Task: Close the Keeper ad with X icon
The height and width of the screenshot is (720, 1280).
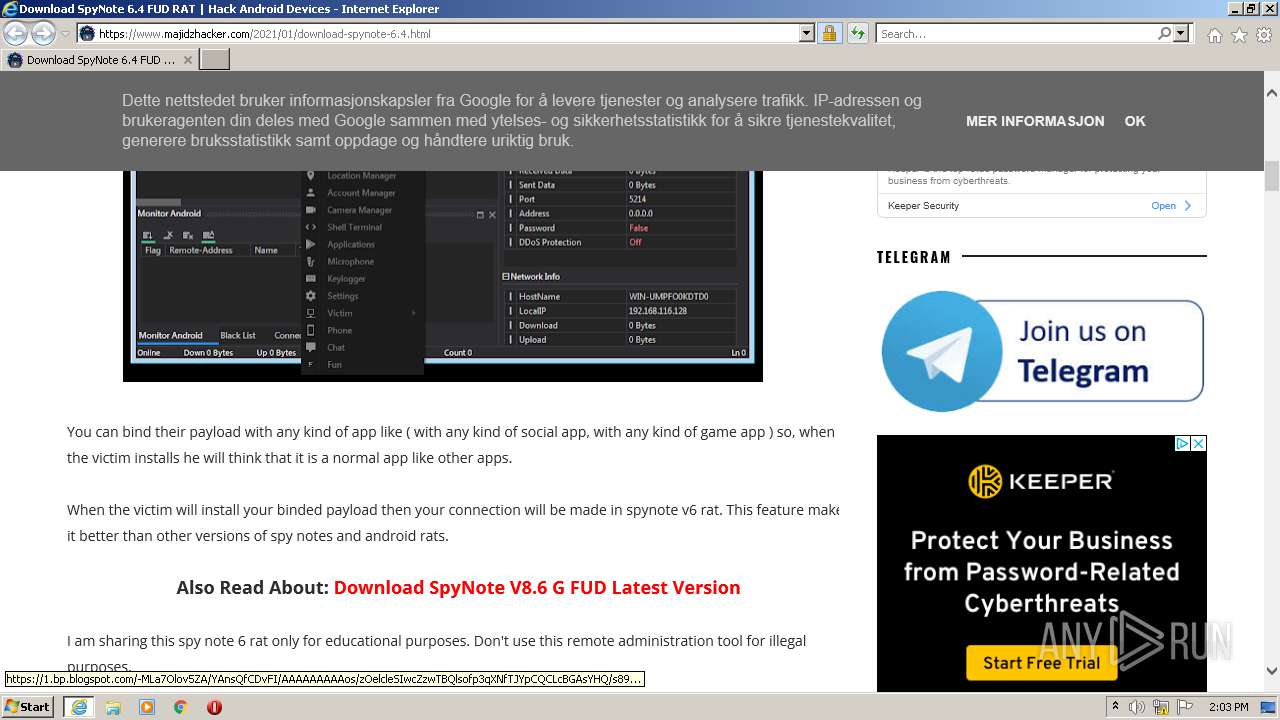Action: point(1199,443)
